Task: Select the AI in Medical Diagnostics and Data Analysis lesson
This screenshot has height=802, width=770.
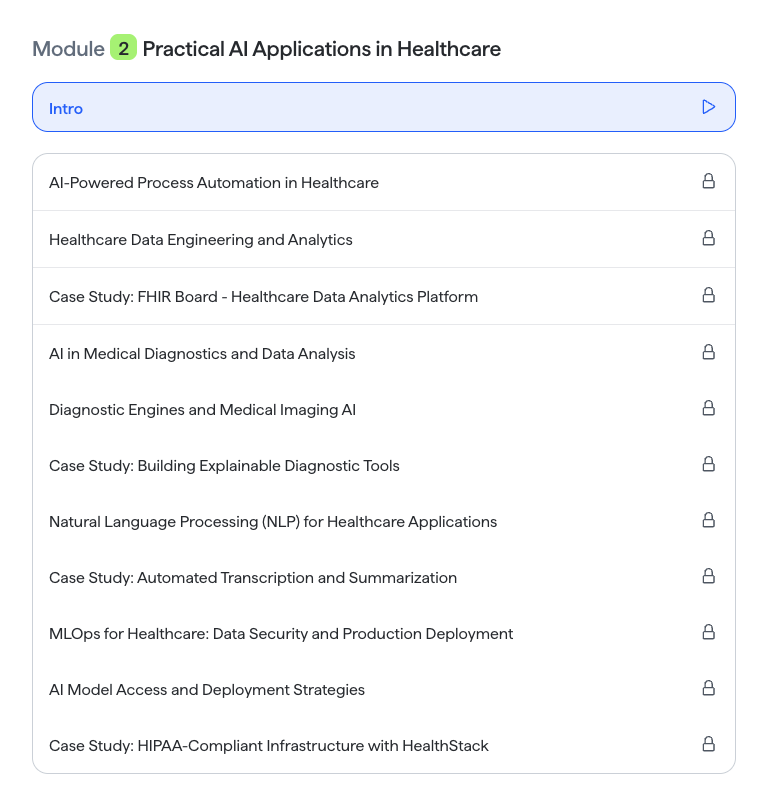Action: tap(384, 353)
